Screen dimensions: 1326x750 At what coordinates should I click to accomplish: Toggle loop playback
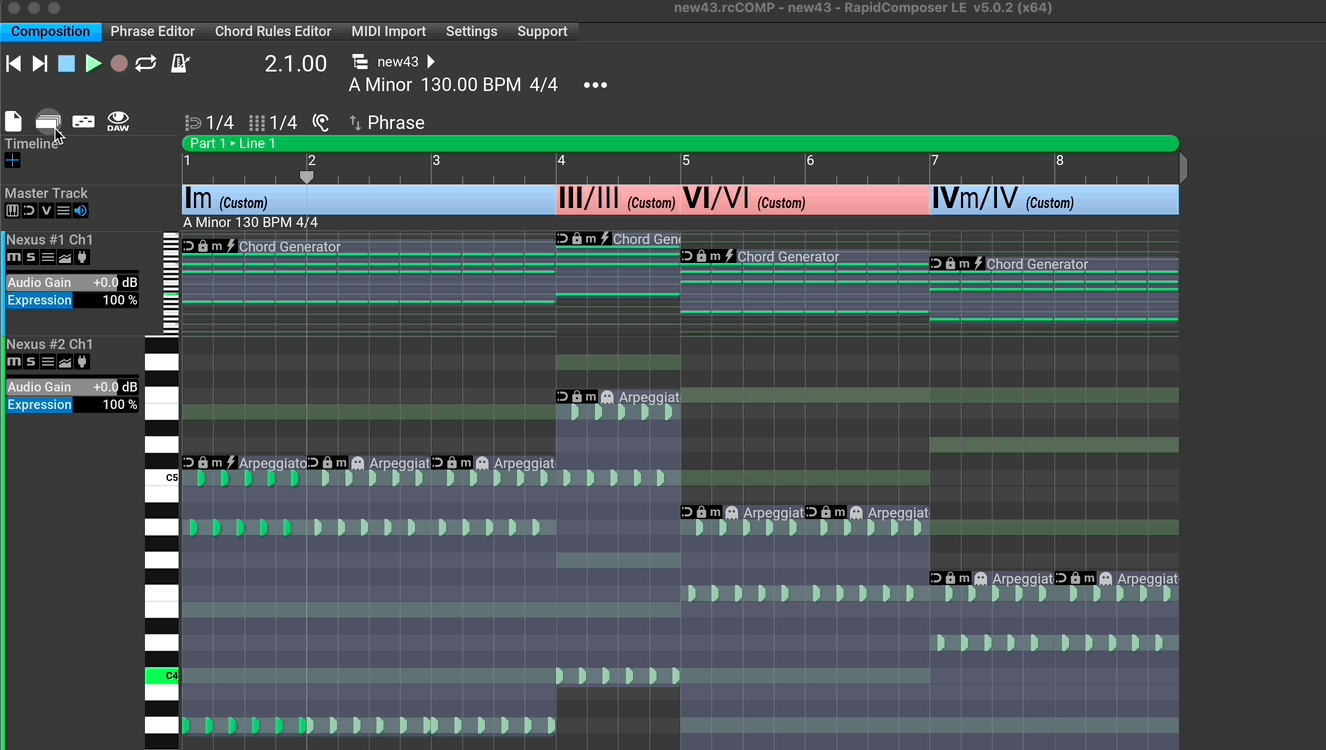[x=146, y=64]
